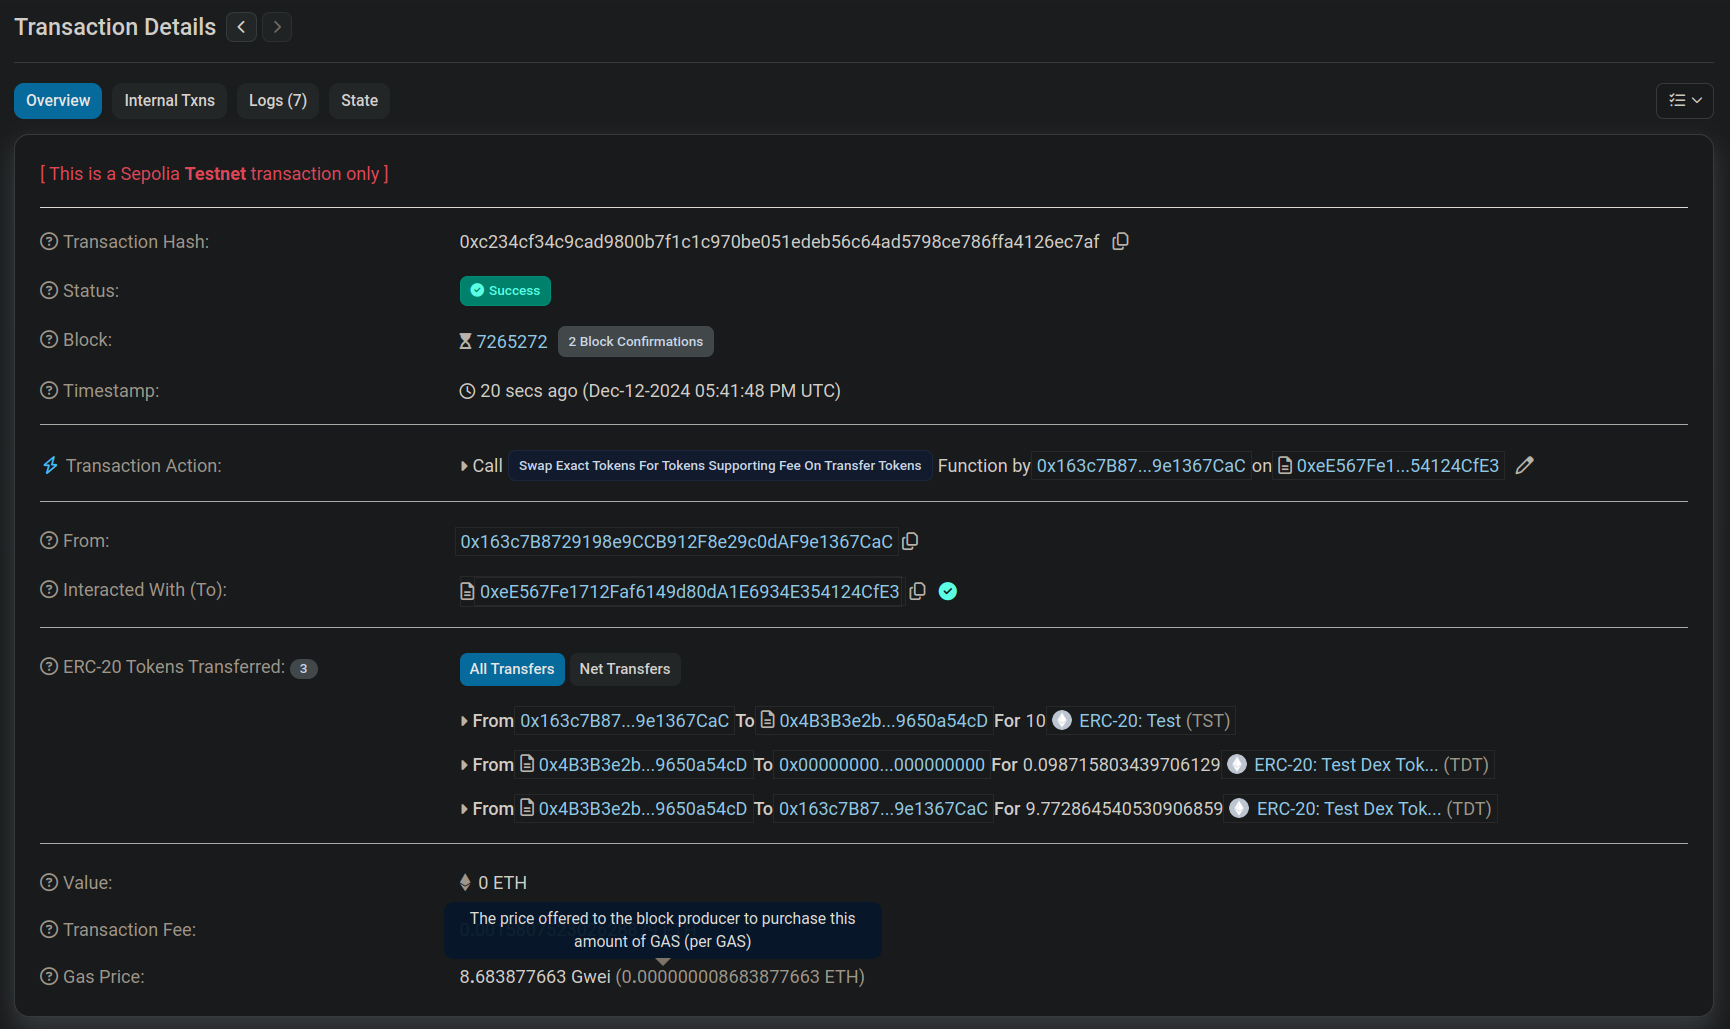Go to previous transaction arrow

tap(241, 27)
